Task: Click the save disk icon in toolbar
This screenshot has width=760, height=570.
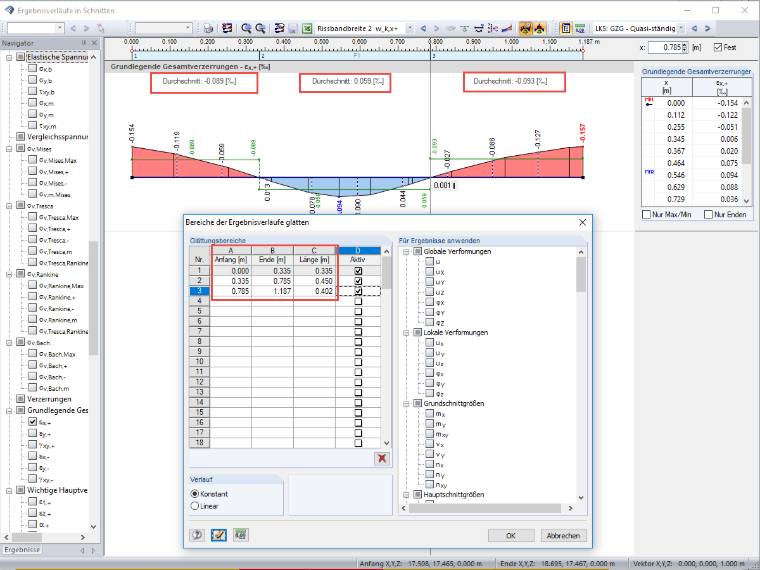Action: coord(293,29)
